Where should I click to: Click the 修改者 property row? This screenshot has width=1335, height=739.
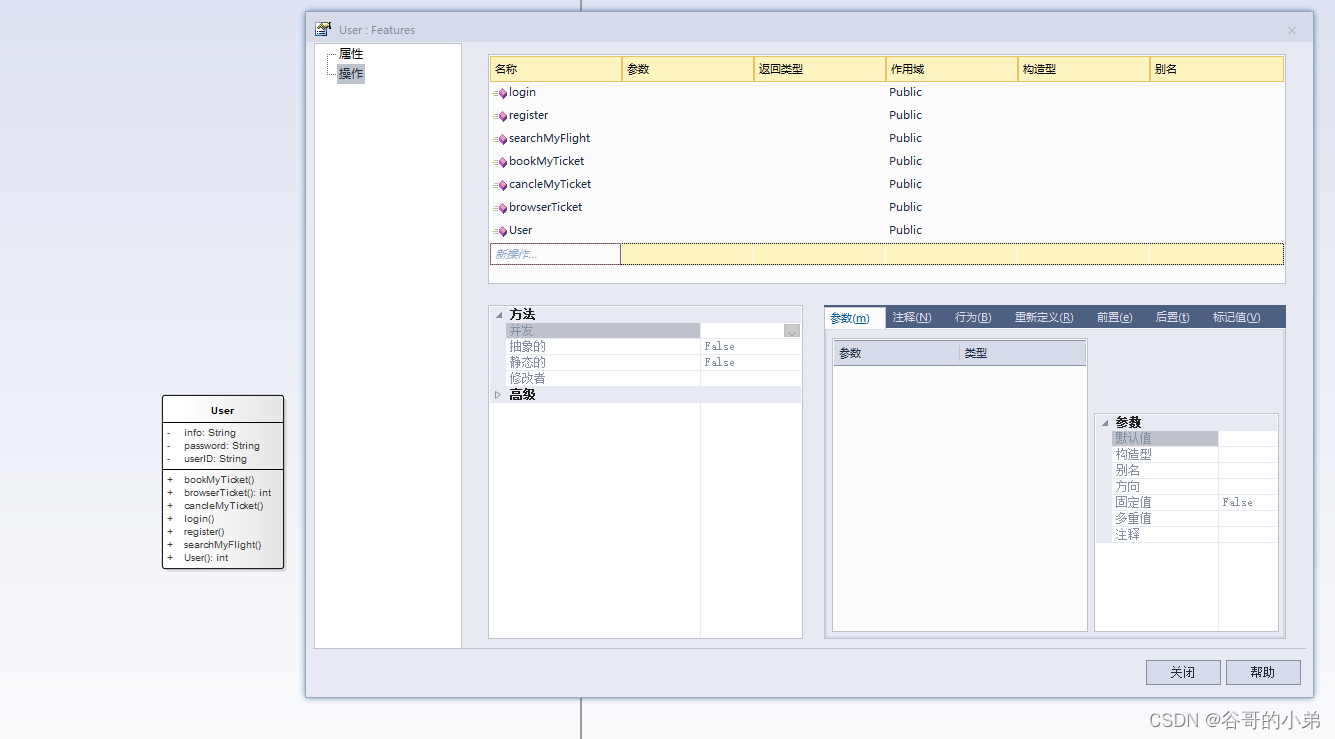click(x=653, y=379)
